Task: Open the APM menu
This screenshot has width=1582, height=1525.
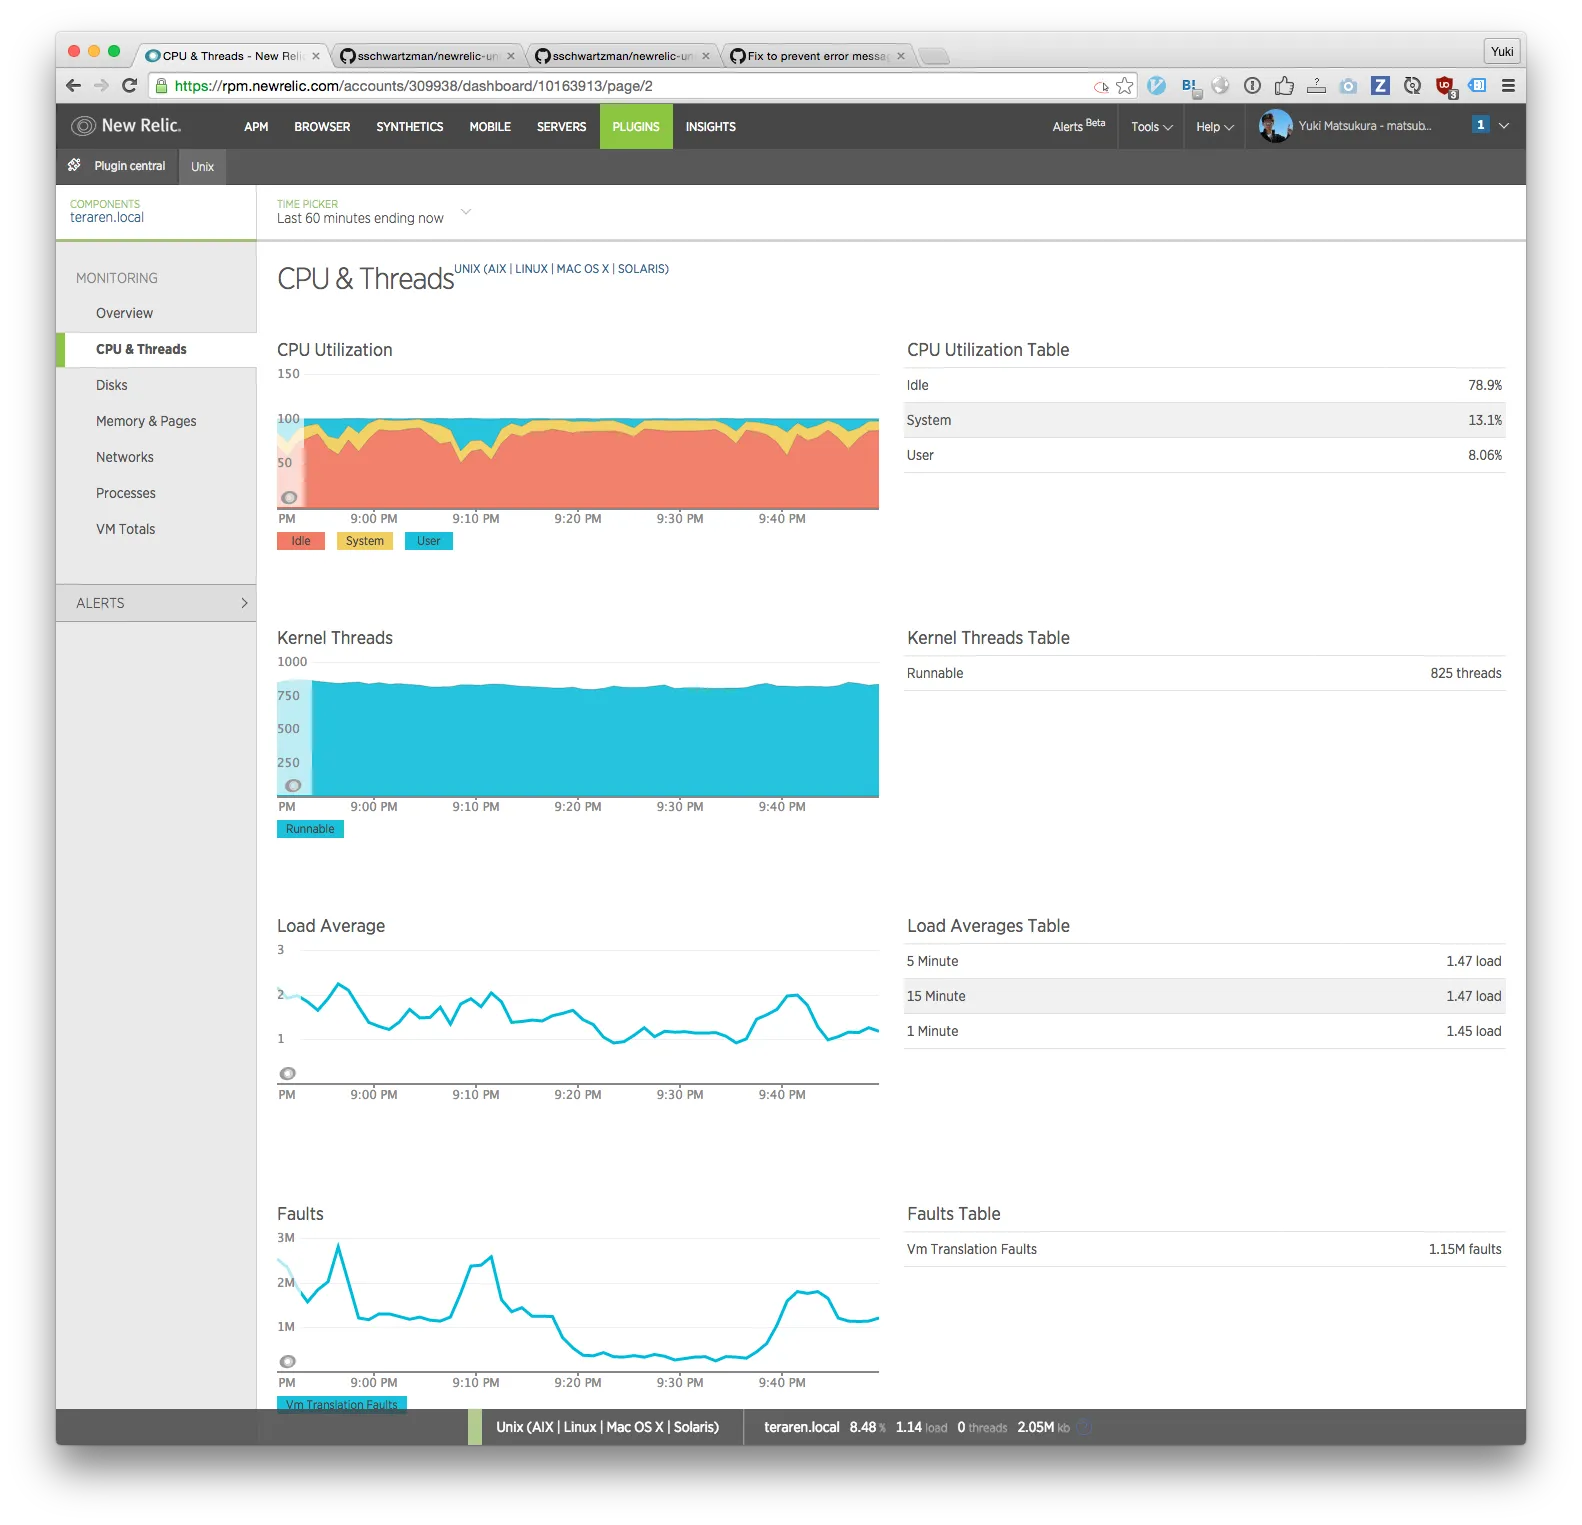Action: point(256,127)
